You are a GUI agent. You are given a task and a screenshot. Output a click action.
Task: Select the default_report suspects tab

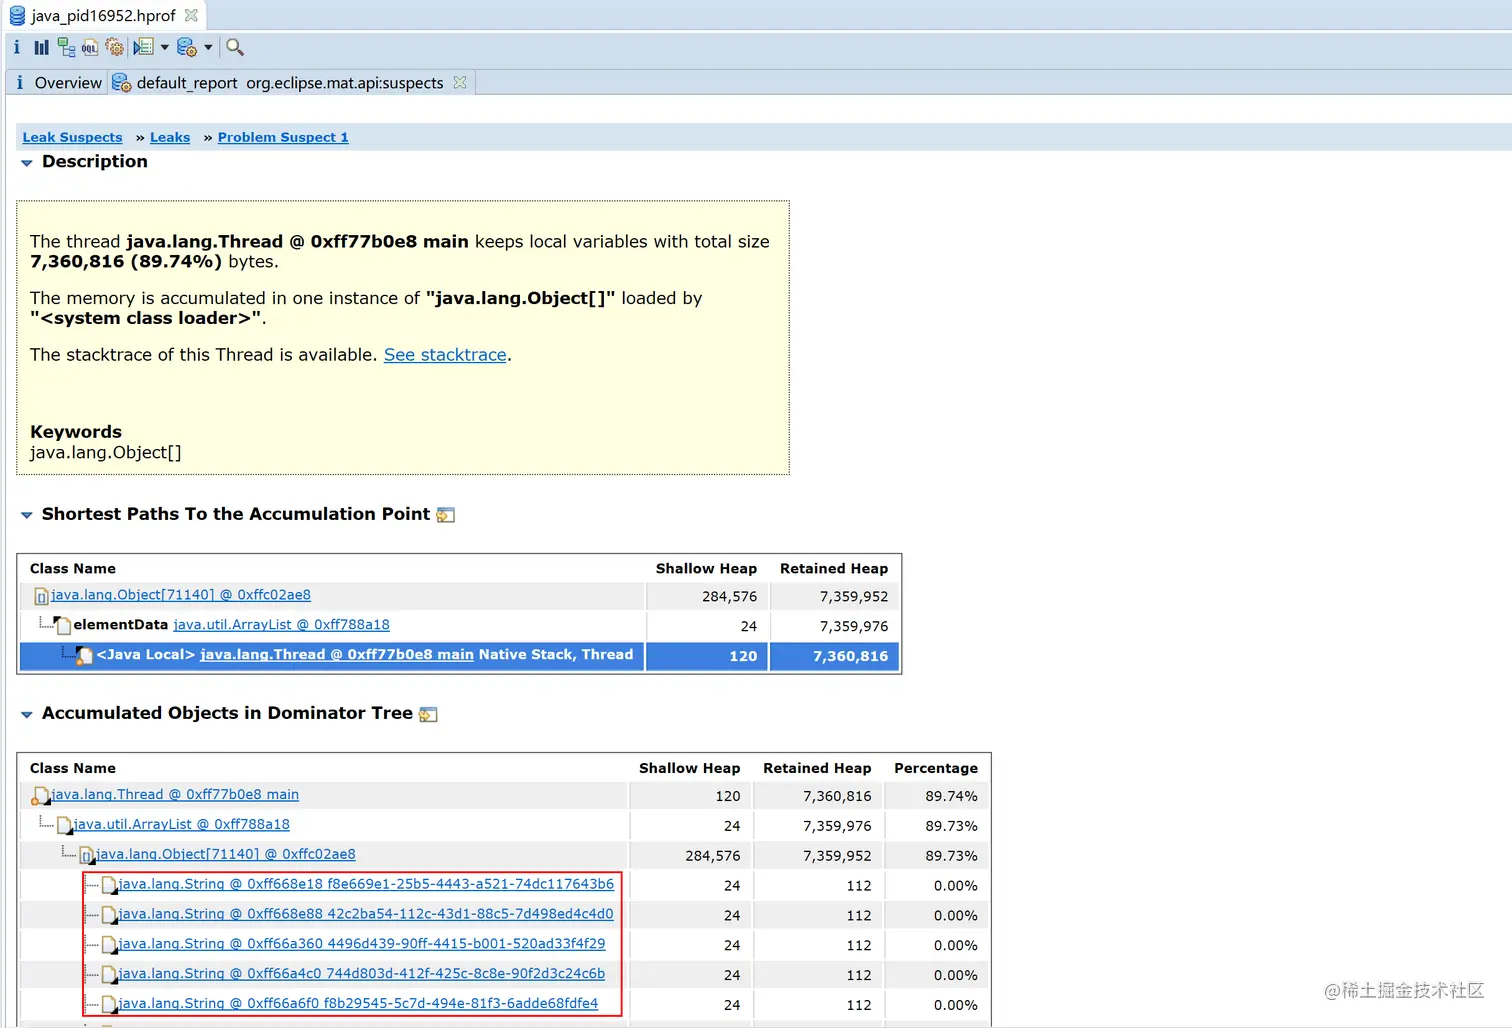click(x=290, y=83)
